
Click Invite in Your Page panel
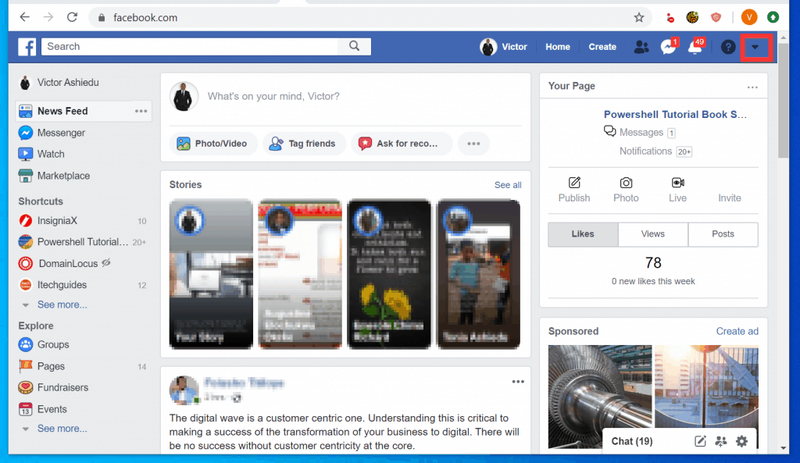point(730,198)
